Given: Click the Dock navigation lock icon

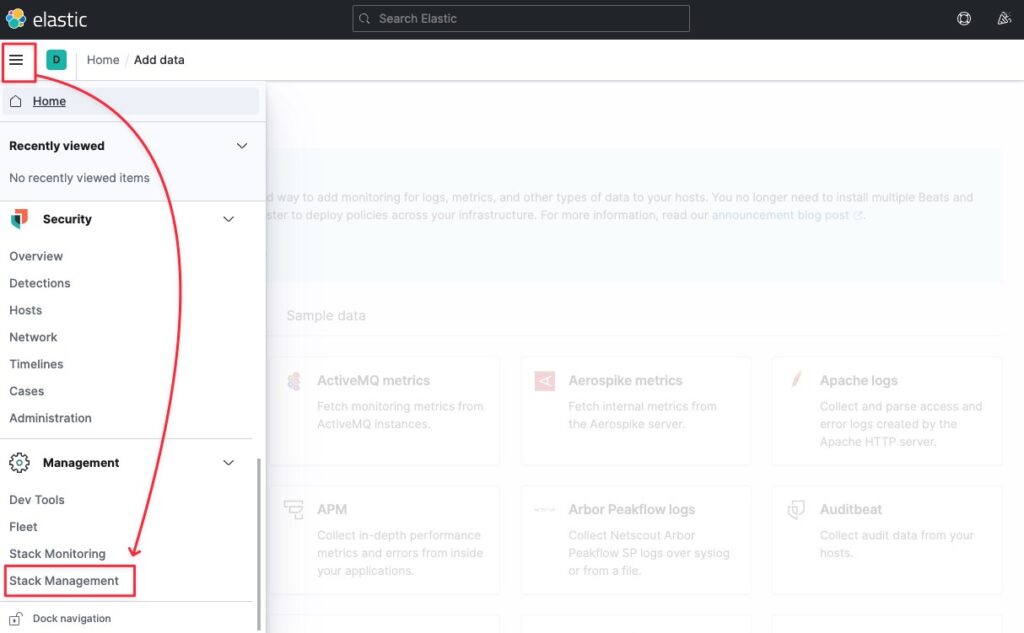Looking at the screenshot, I should [16, 619].
